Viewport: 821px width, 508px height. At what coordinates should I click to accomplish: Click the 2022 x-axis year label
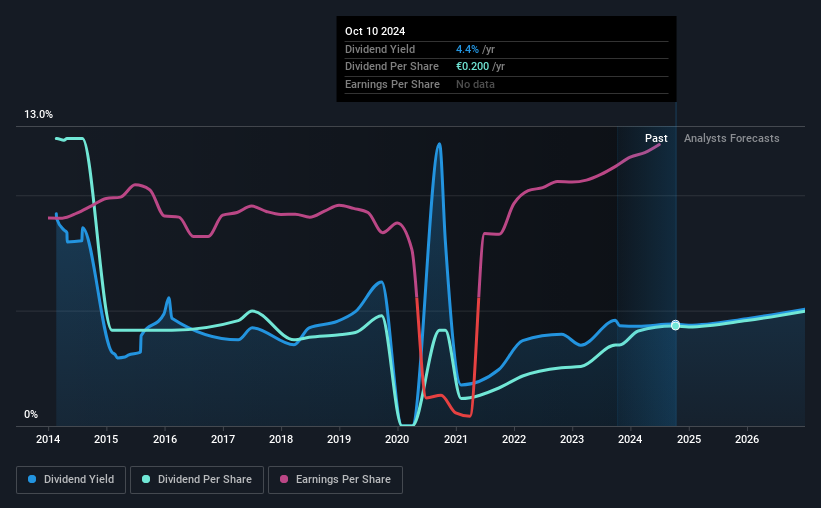pos(514,439)
